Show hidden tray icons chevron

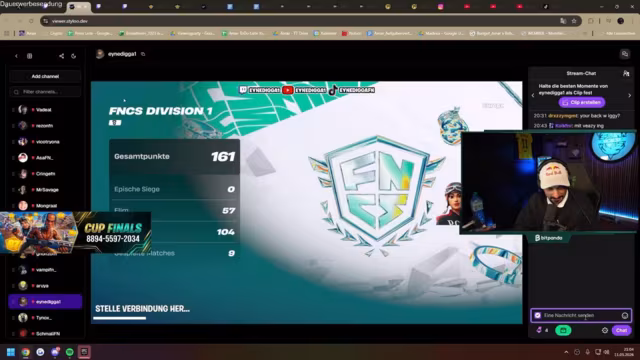(566, 352)
